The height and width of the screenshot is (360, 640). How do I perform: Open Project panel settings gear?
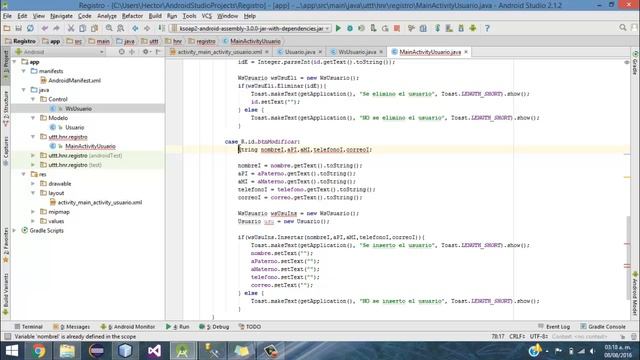click(145, 52)
